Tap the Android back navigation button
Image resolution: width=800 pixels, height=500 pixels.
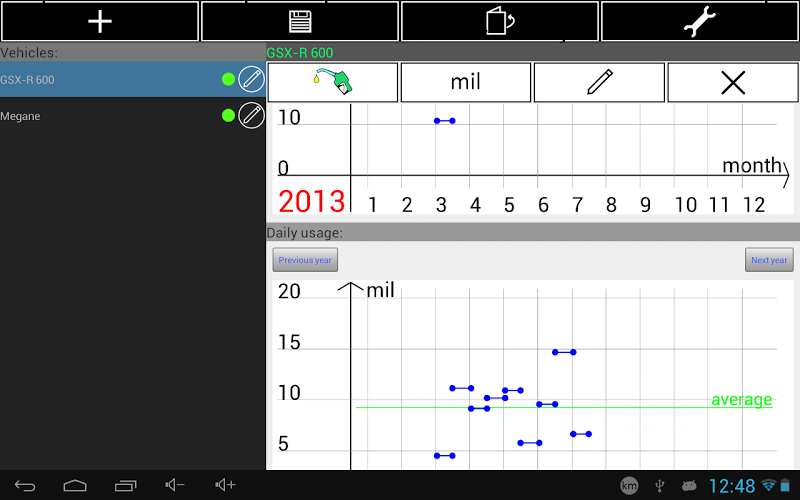(x=24, y=485)
